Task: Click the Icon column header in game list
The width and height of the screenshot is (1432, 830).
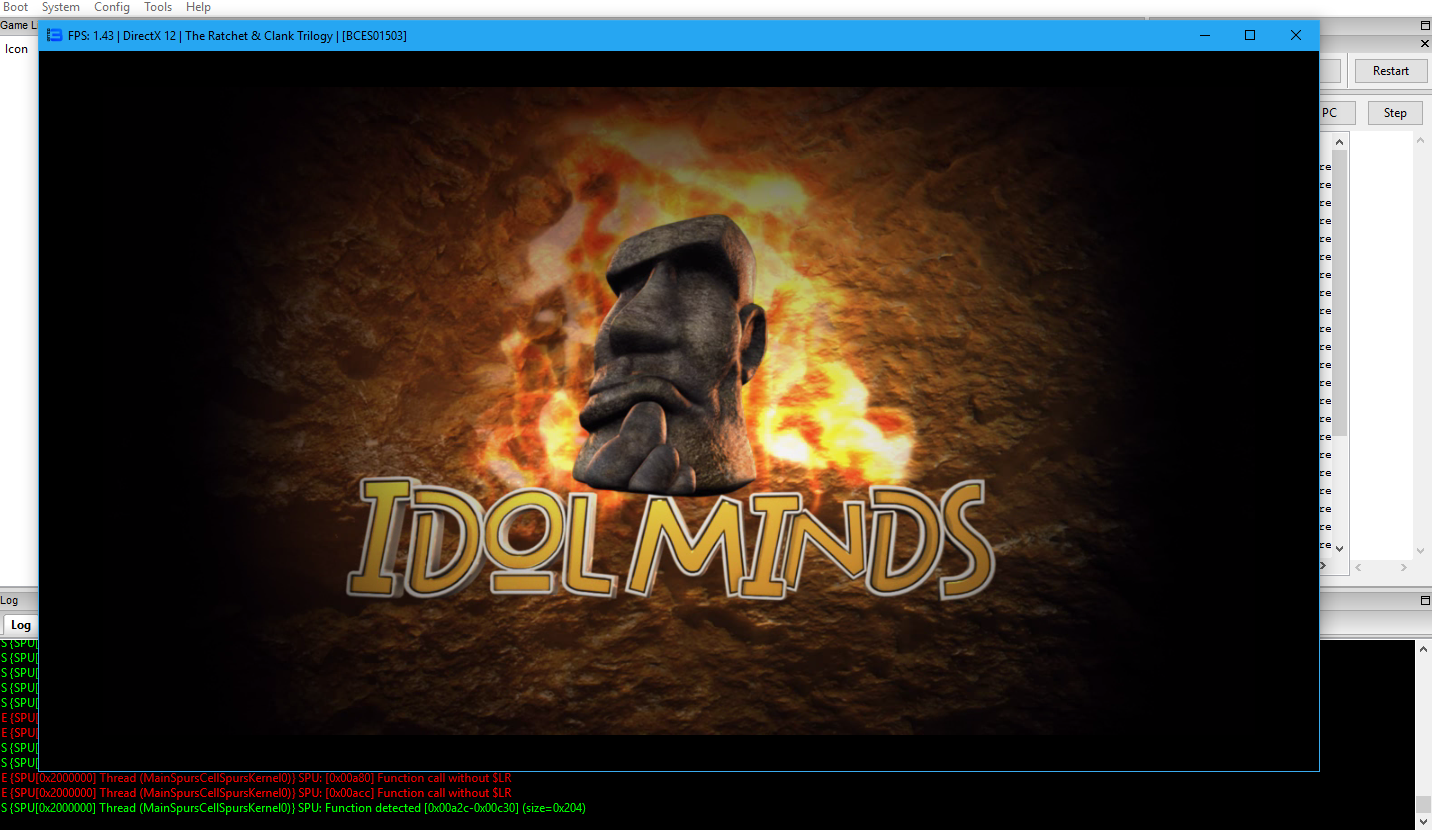Action: (17, 49)
